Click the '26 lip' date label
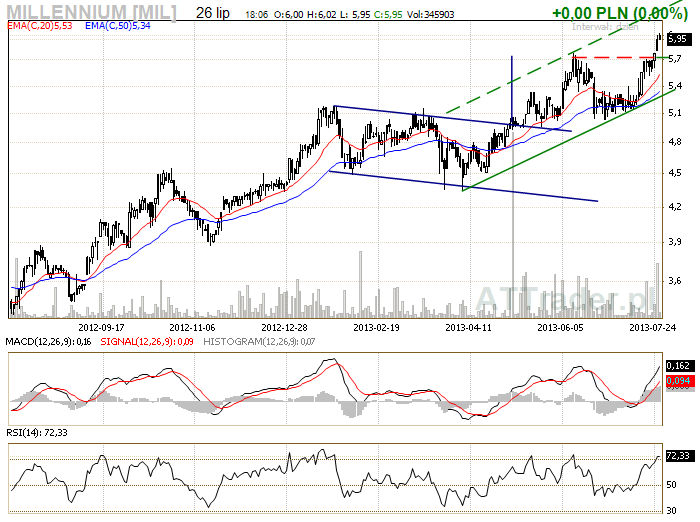 pos(213,13)
